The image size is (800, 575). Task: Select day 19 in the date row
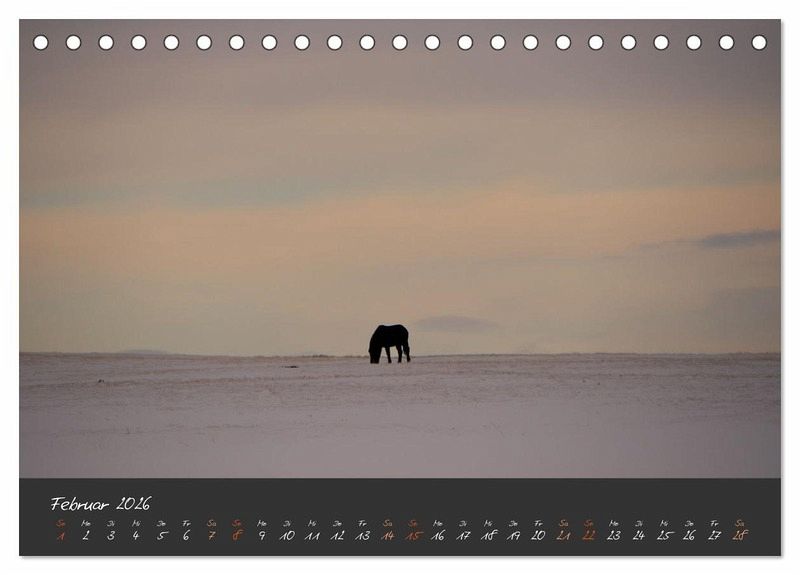(513, 535)
